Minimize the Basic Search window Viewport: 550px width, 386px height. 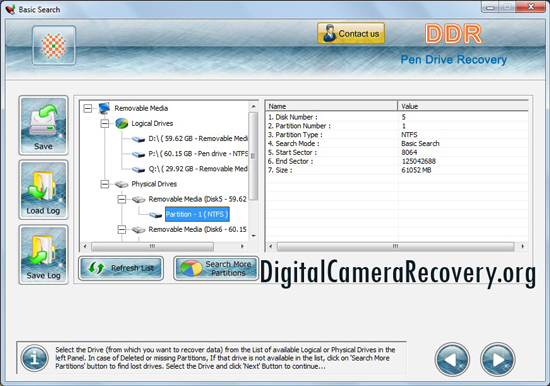pos(490,7)
